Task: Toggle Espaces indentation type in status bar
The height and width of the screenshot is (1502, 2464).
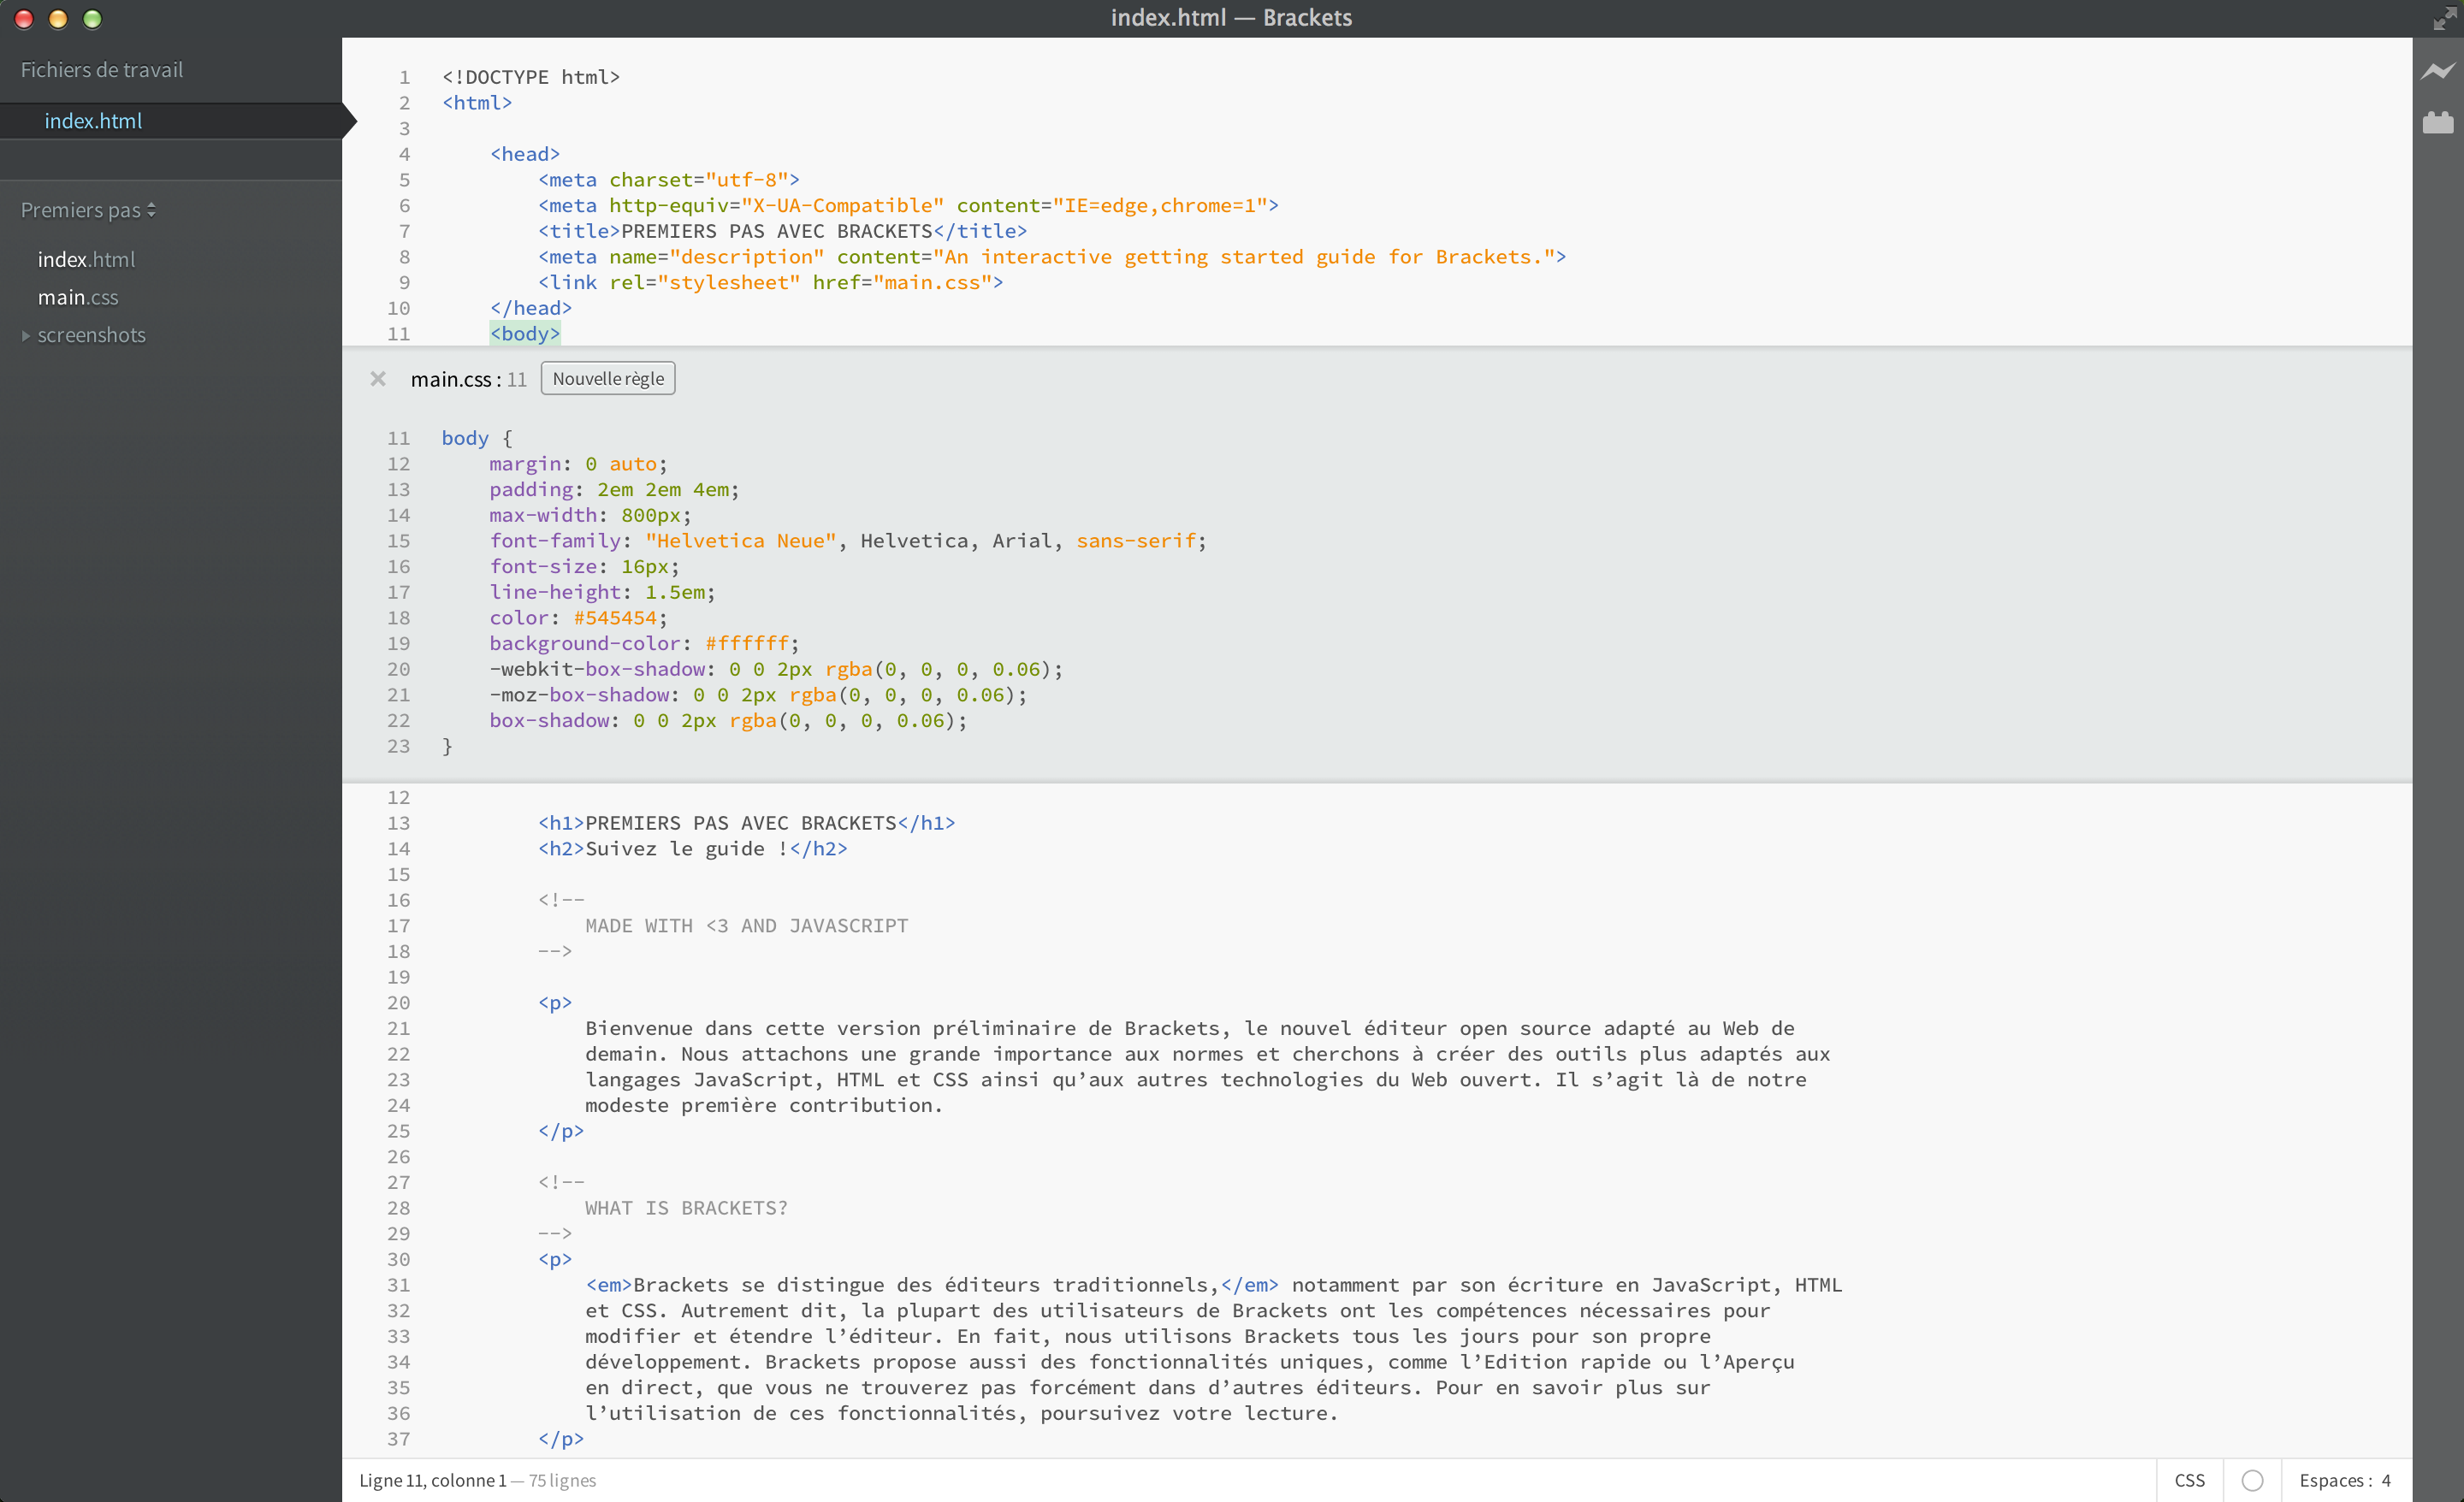Action: (2333, 1480)
